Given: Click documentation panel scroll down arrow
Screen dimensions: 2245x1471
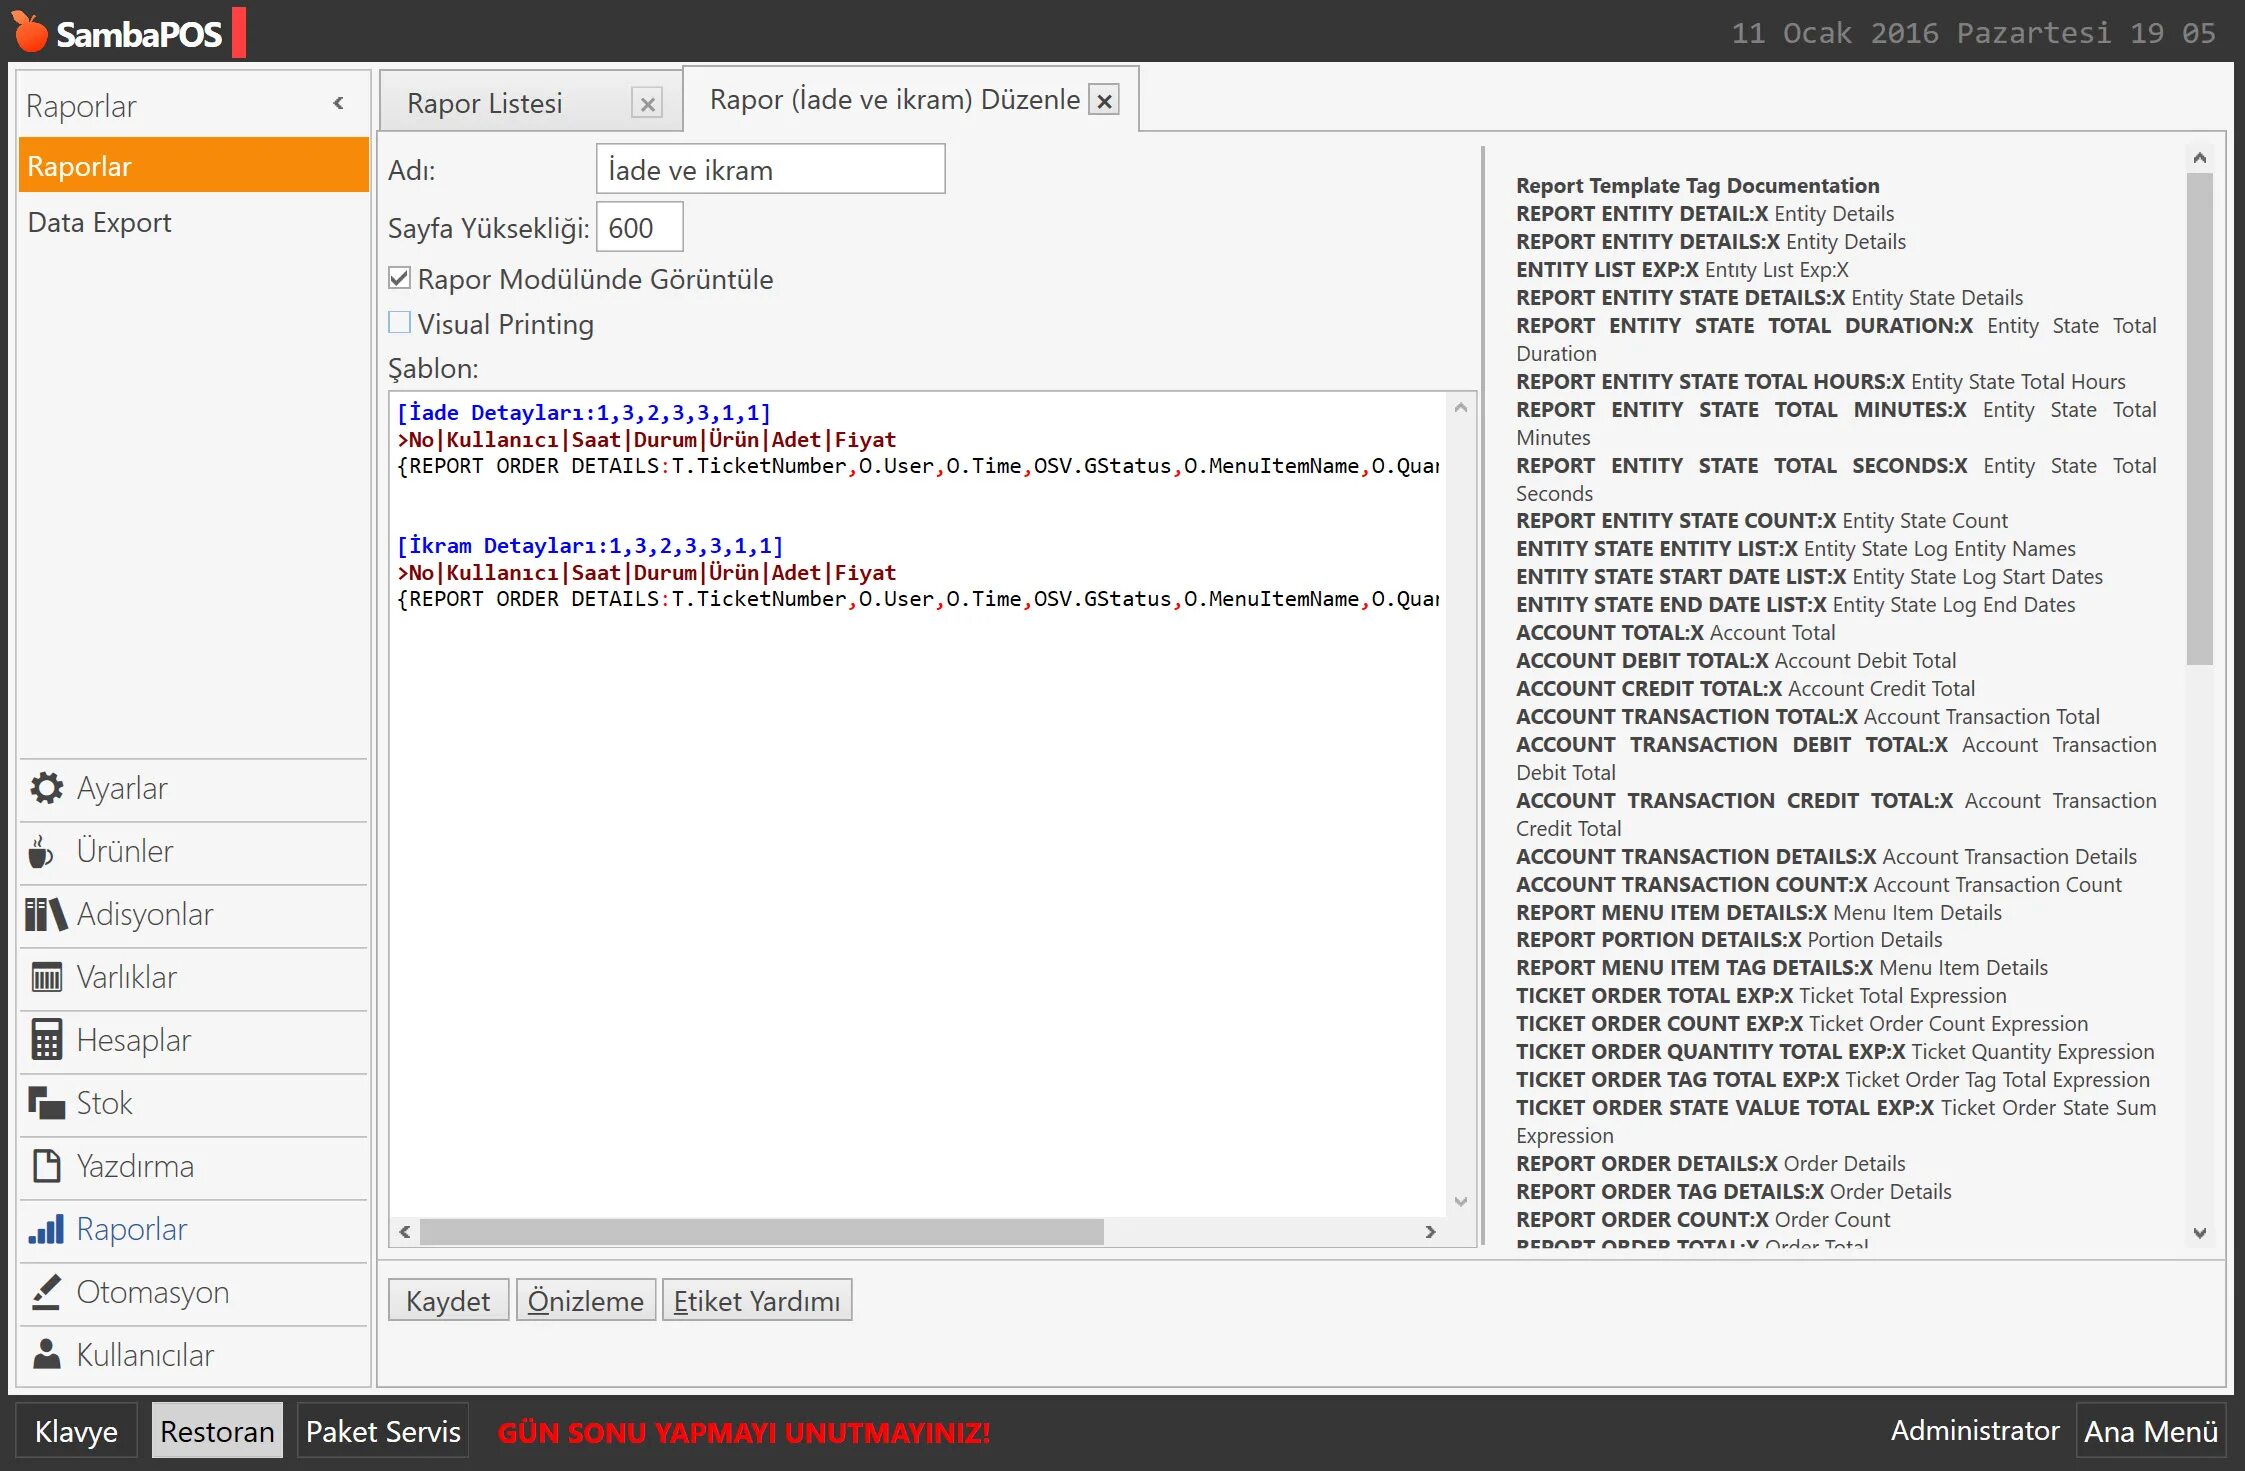Looking at the screenshot, I should click(2199, 1233).
